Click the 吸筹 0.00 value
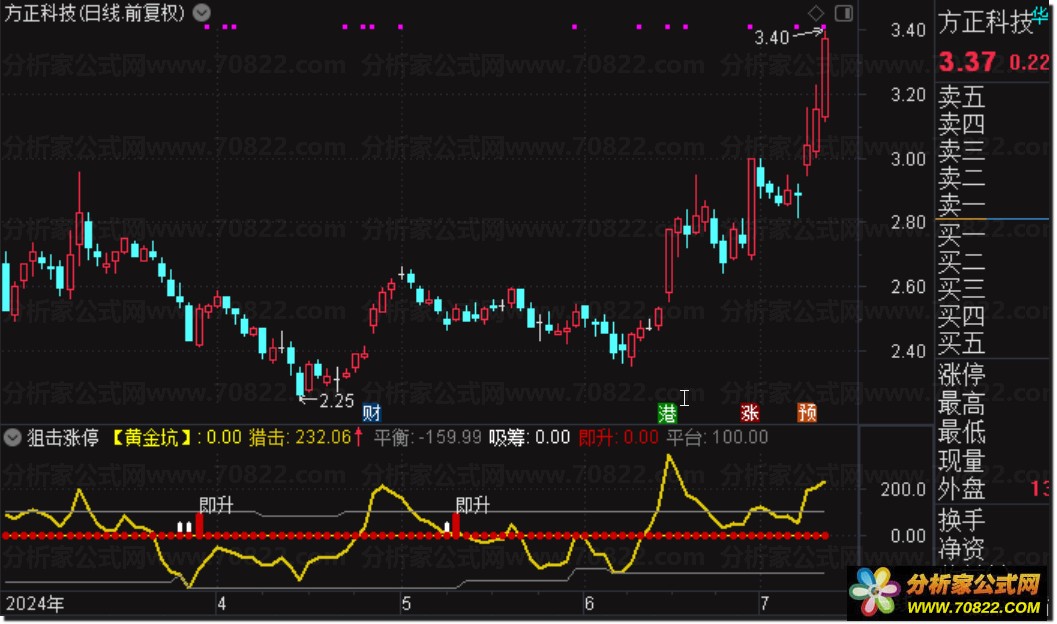The width and height of the screenshot is (1057, 624). click(x=530, y=437)
